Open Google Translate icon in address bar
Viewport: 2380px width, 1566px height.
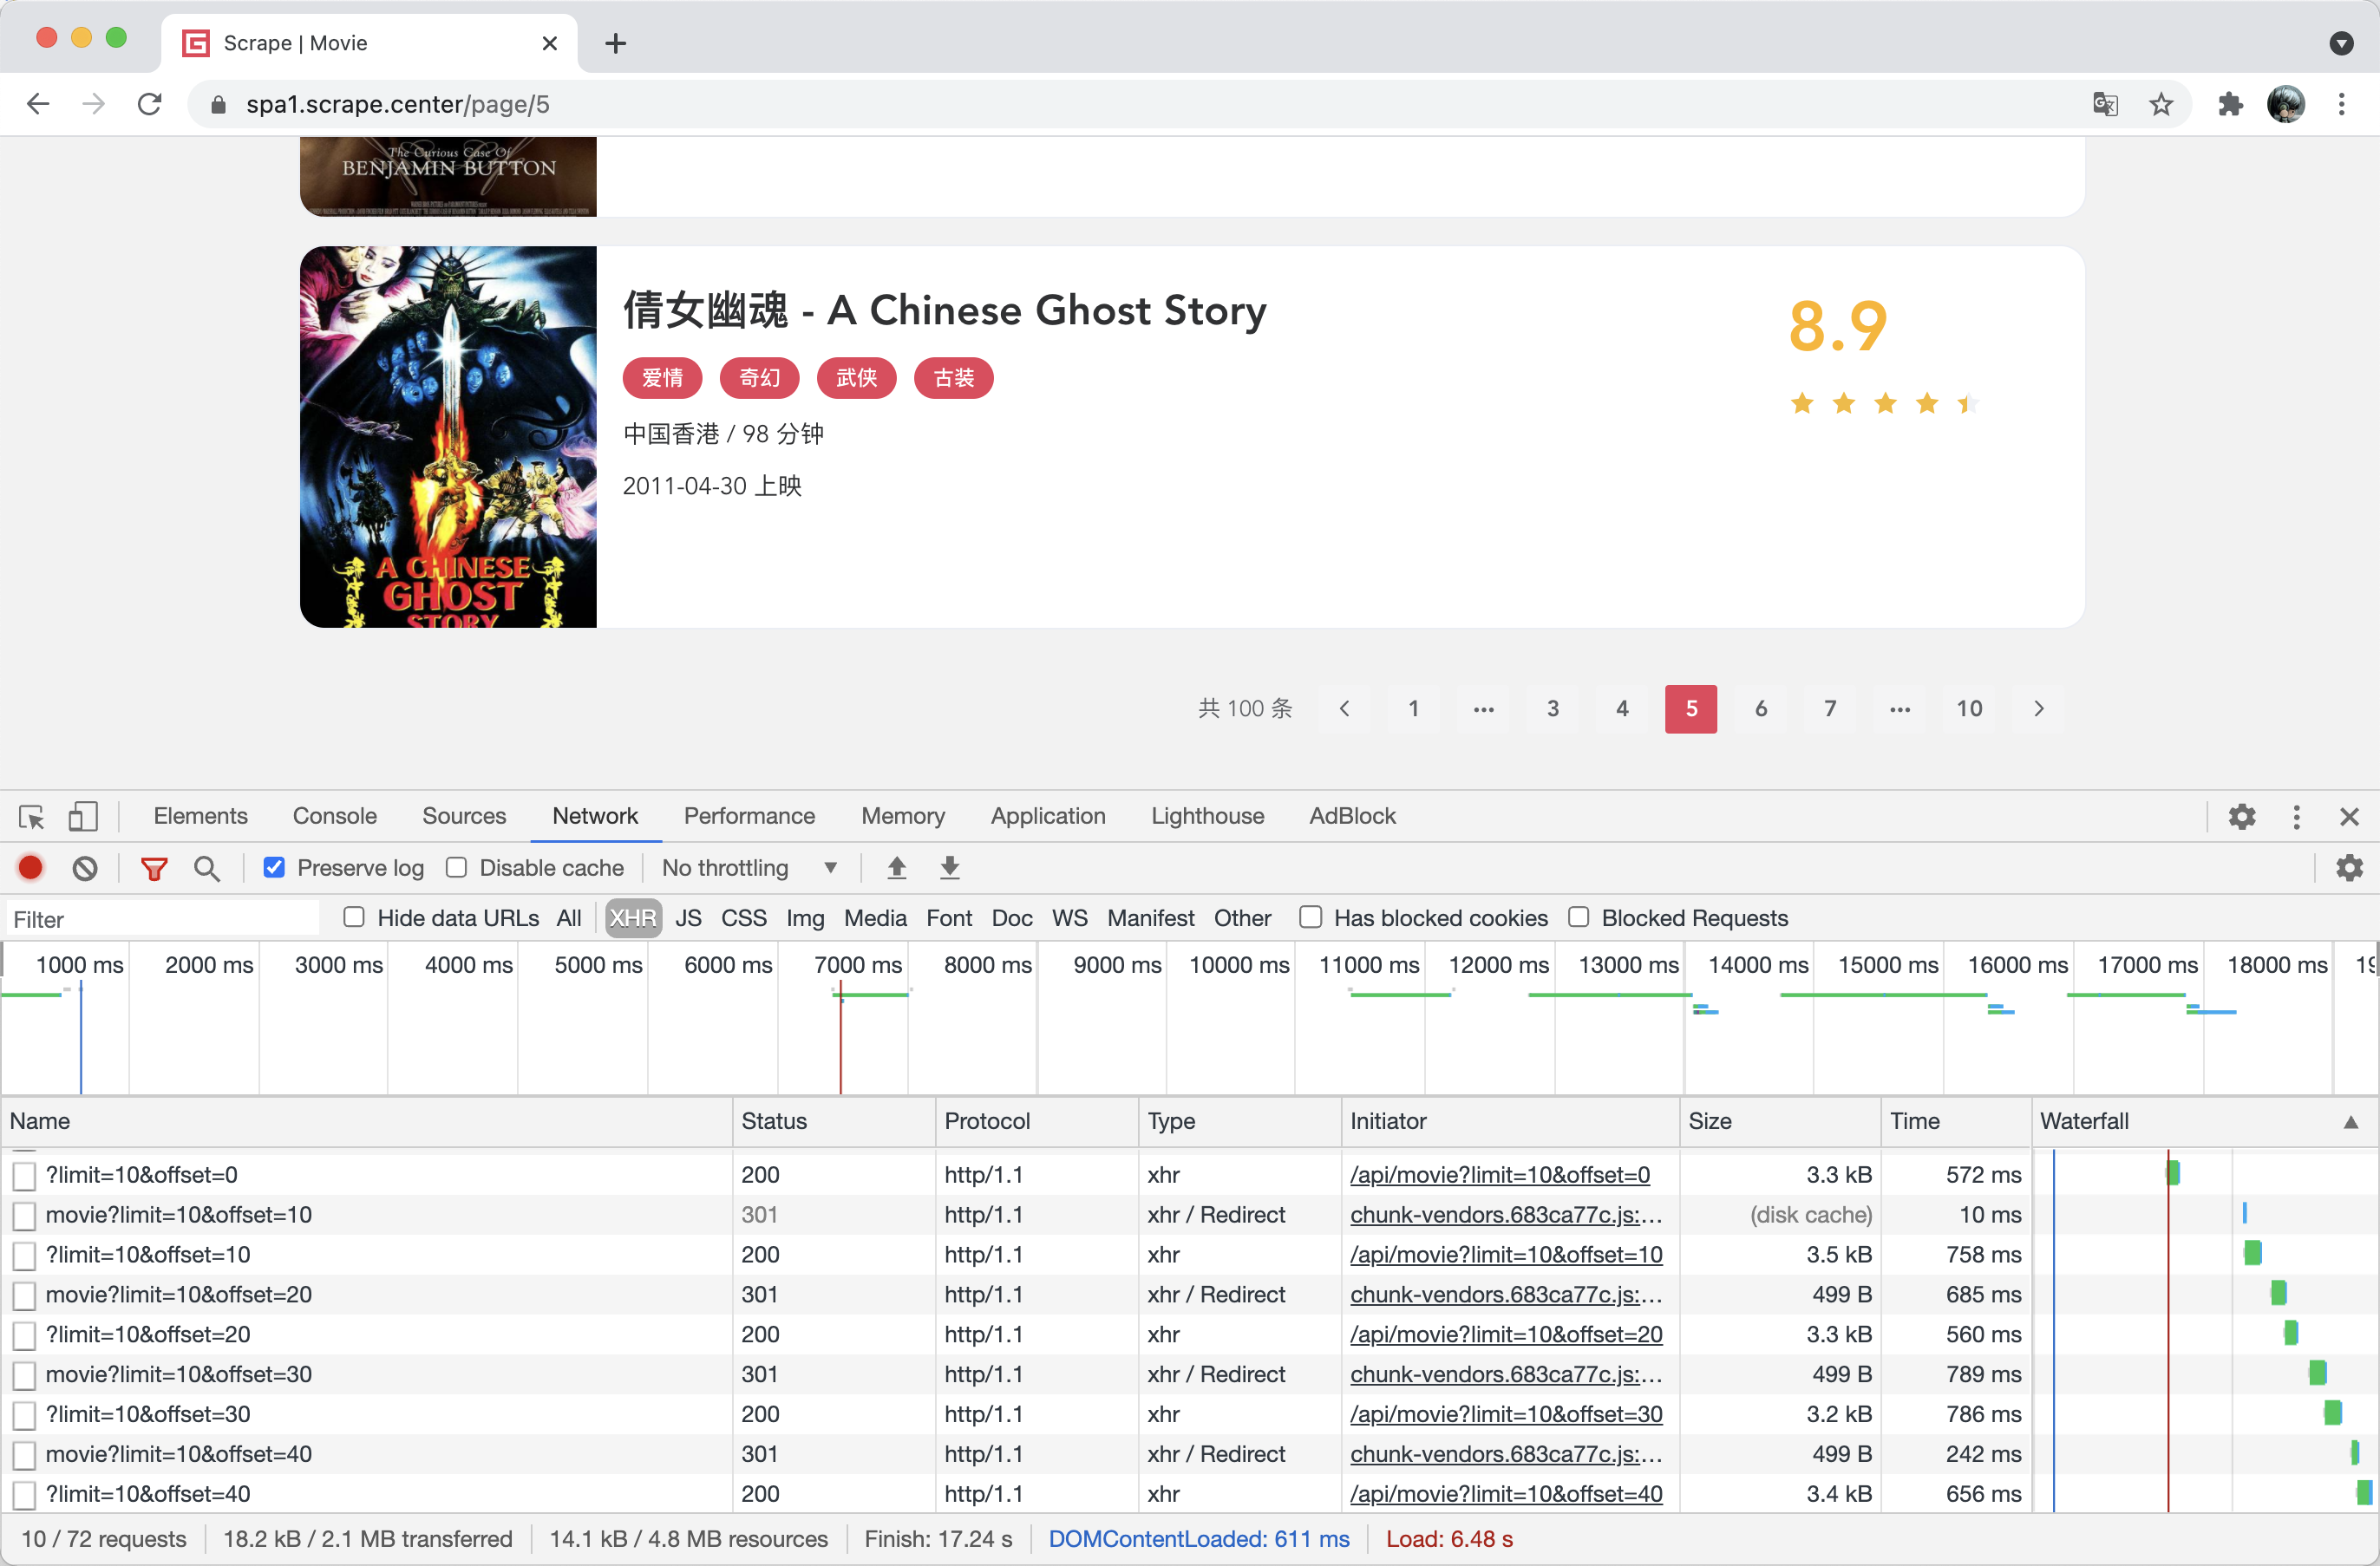pos(2105,104)
